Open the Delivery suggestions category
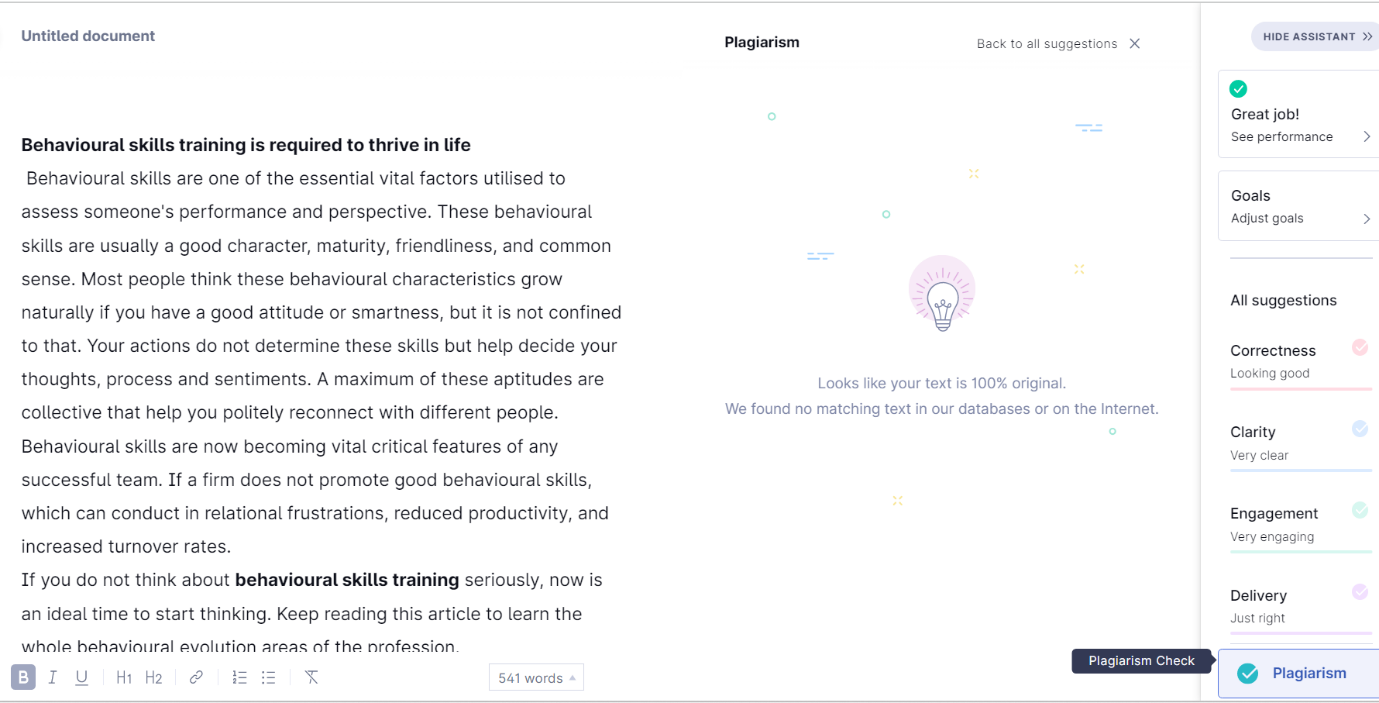The height and width of the screenshot is (703, 1379). point(1300,606)
